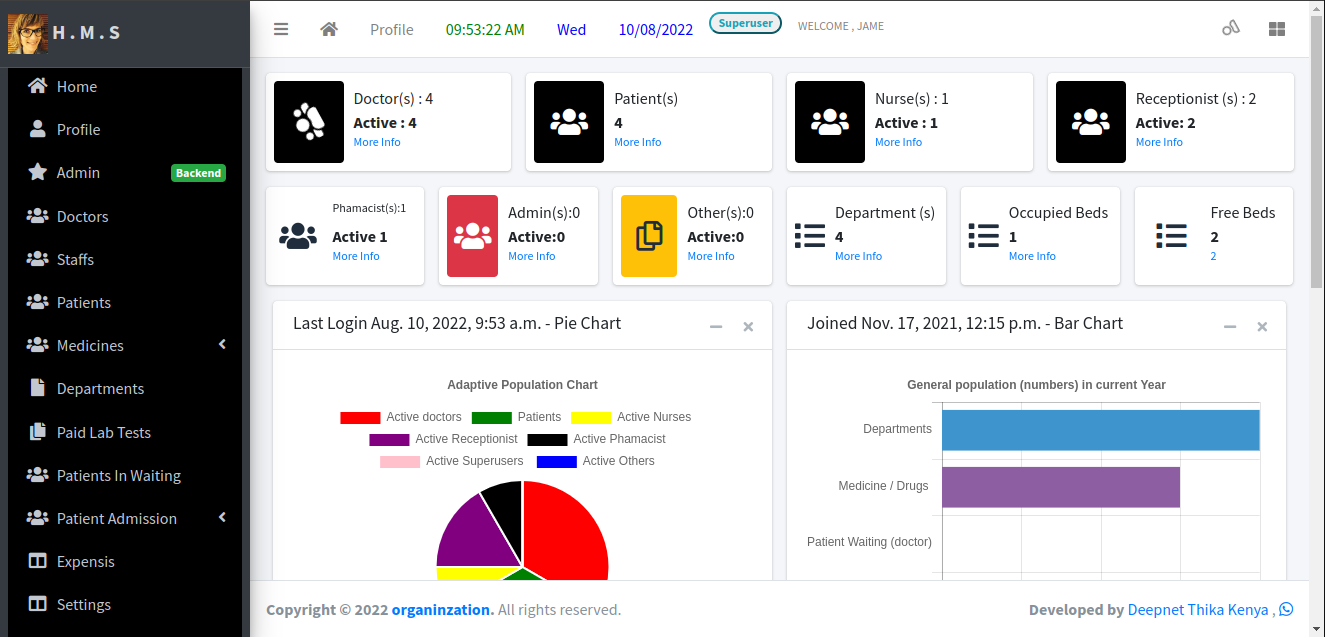Image resolution: width=1325 pixels, height=637 pixels.
Task: Click the WhatsApp icon in the footer
Action: (x=1286, y=609)
